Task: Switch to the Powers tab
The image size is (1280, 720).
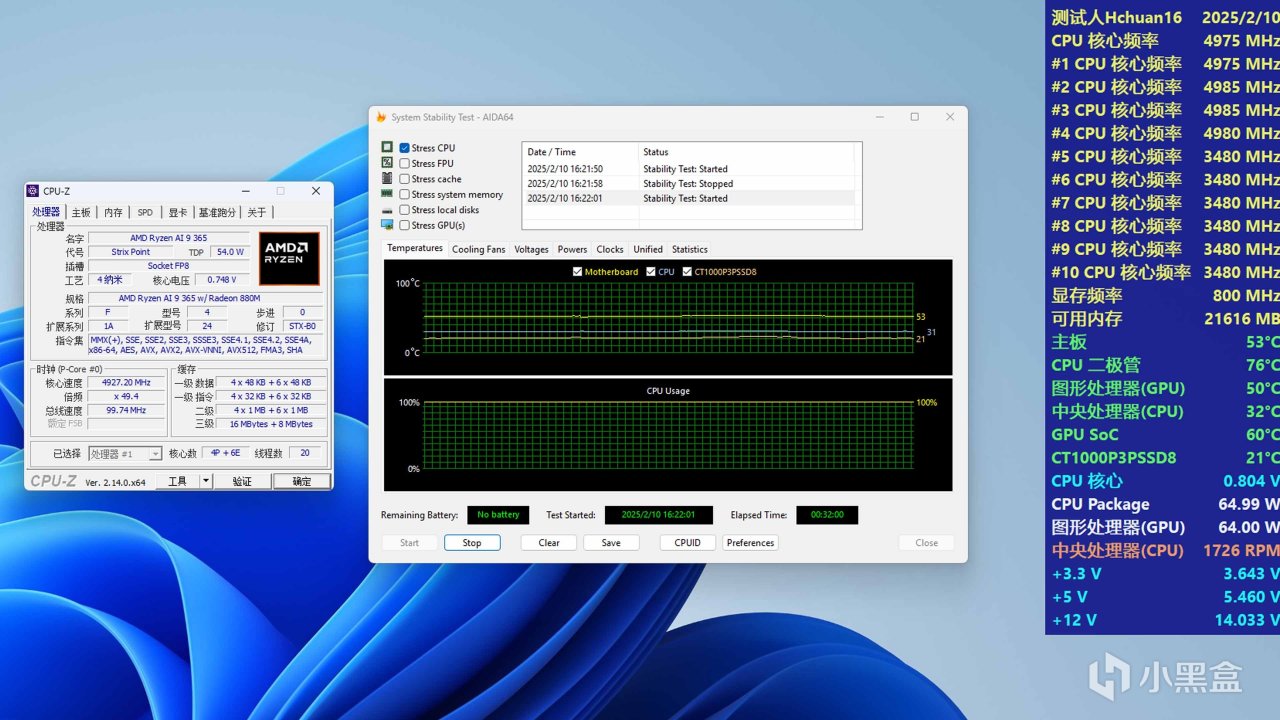Action: (572, 249)
